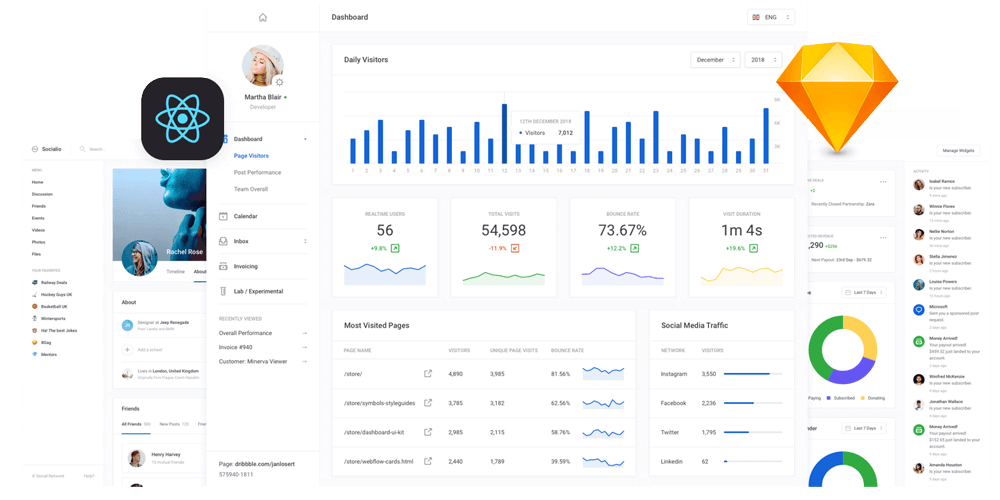Open the ENG language dropdown
1000x500 pixels.
[771, 18]
